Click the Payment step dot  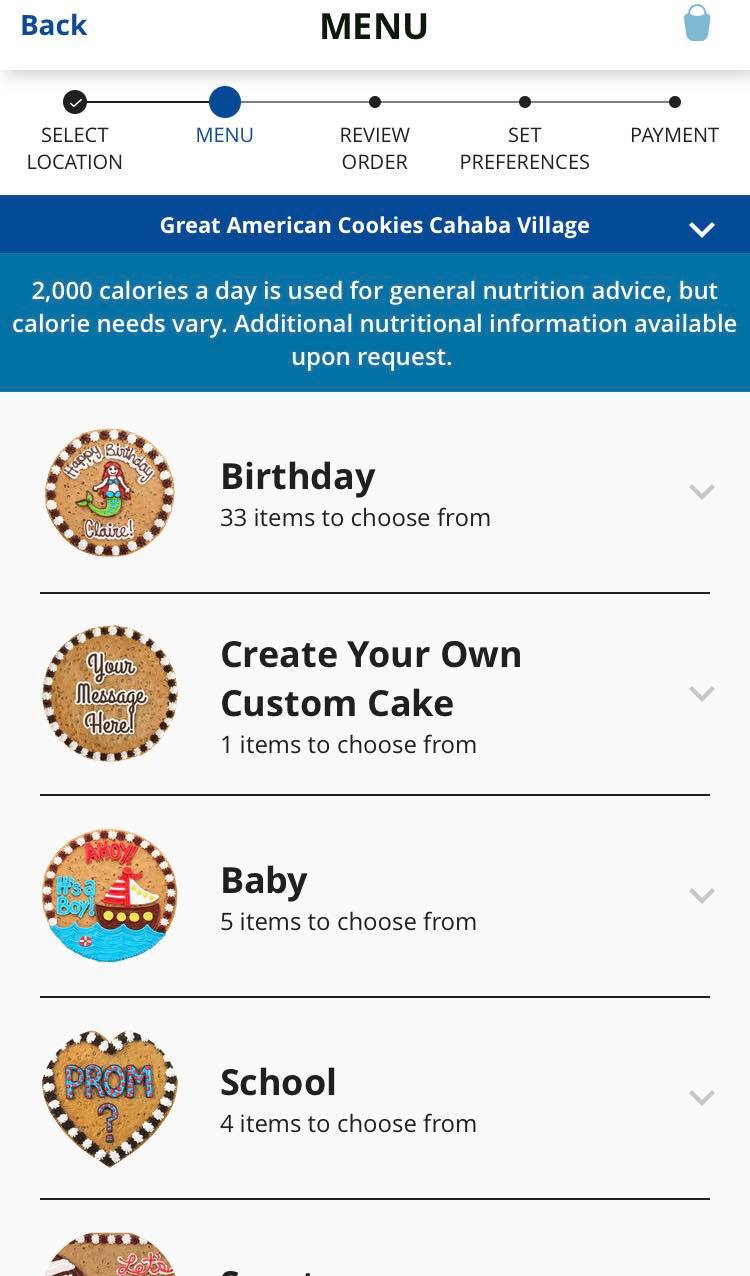click(675, 102)
